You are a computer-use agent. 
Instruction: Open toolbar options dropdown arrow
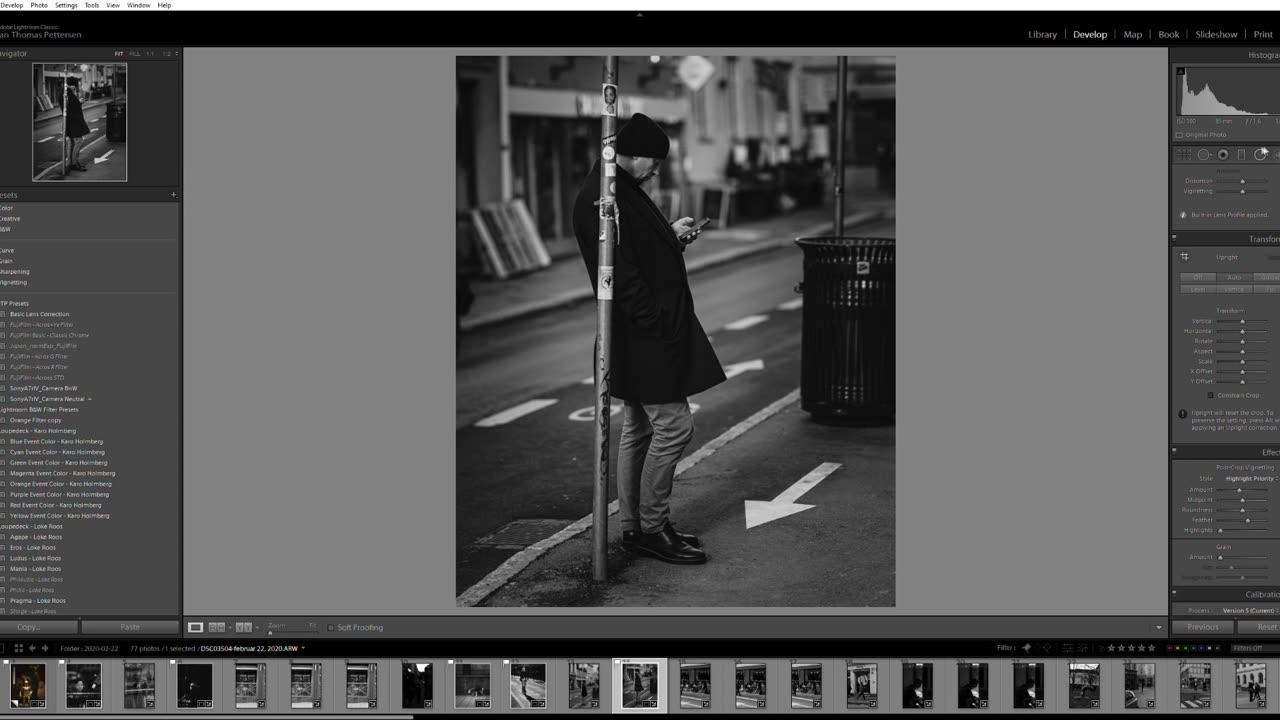(1159, 628)
